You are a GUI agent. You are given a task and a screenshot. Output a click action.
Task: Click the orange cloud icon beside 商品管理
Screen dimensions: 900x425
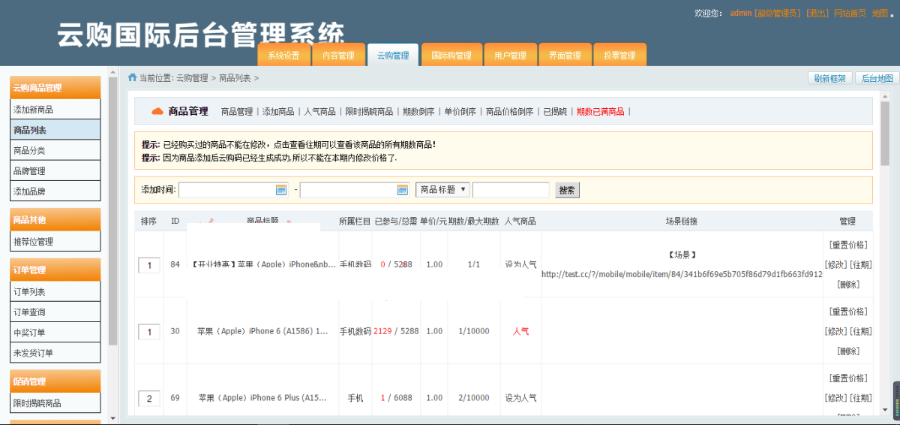157,111
